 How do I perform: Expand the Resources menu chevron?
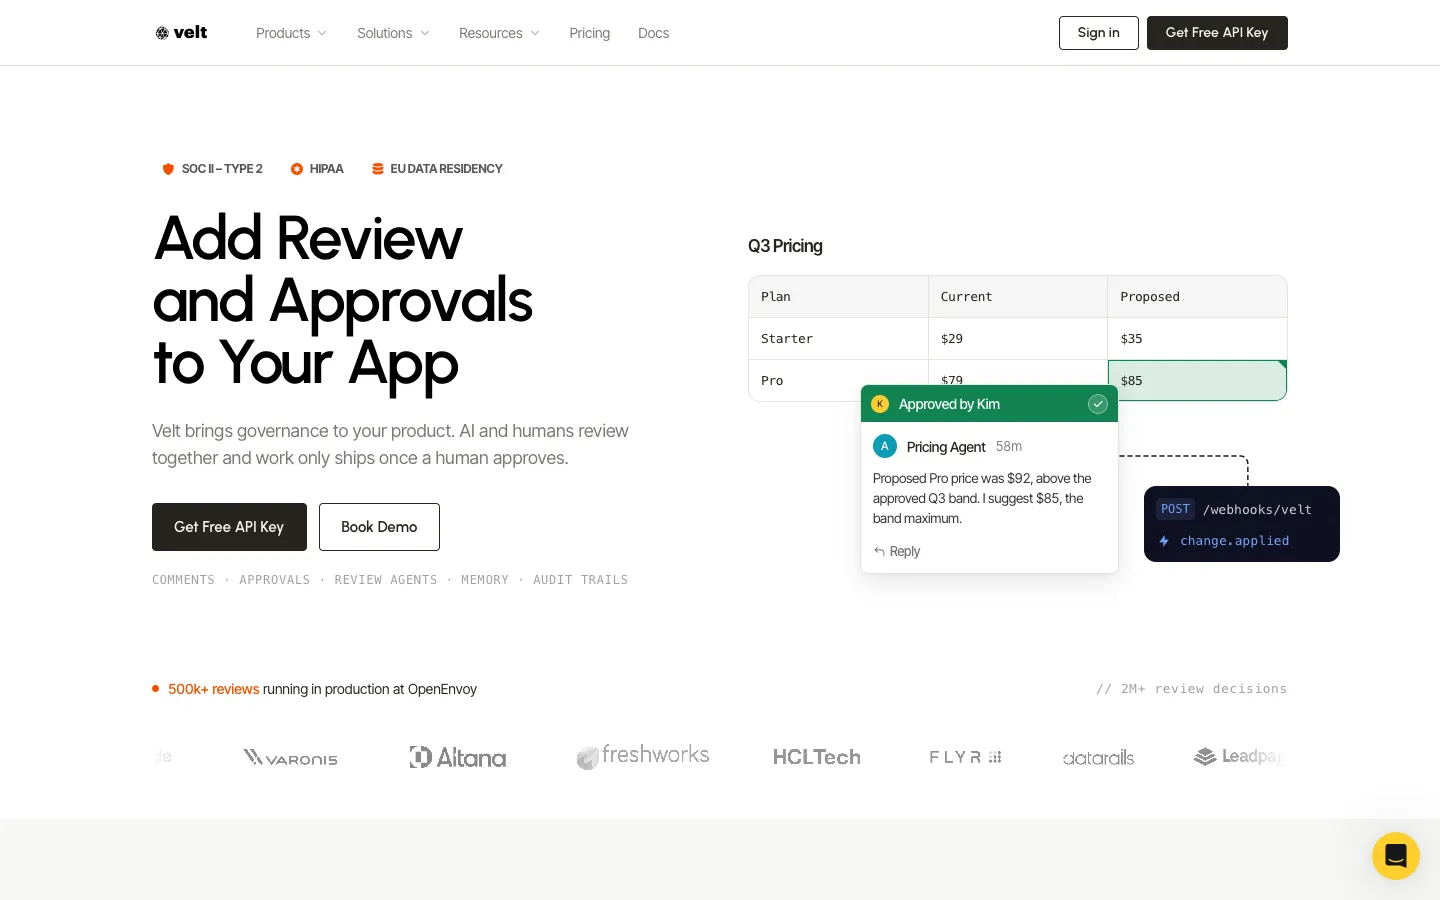[x=535, y=33]
